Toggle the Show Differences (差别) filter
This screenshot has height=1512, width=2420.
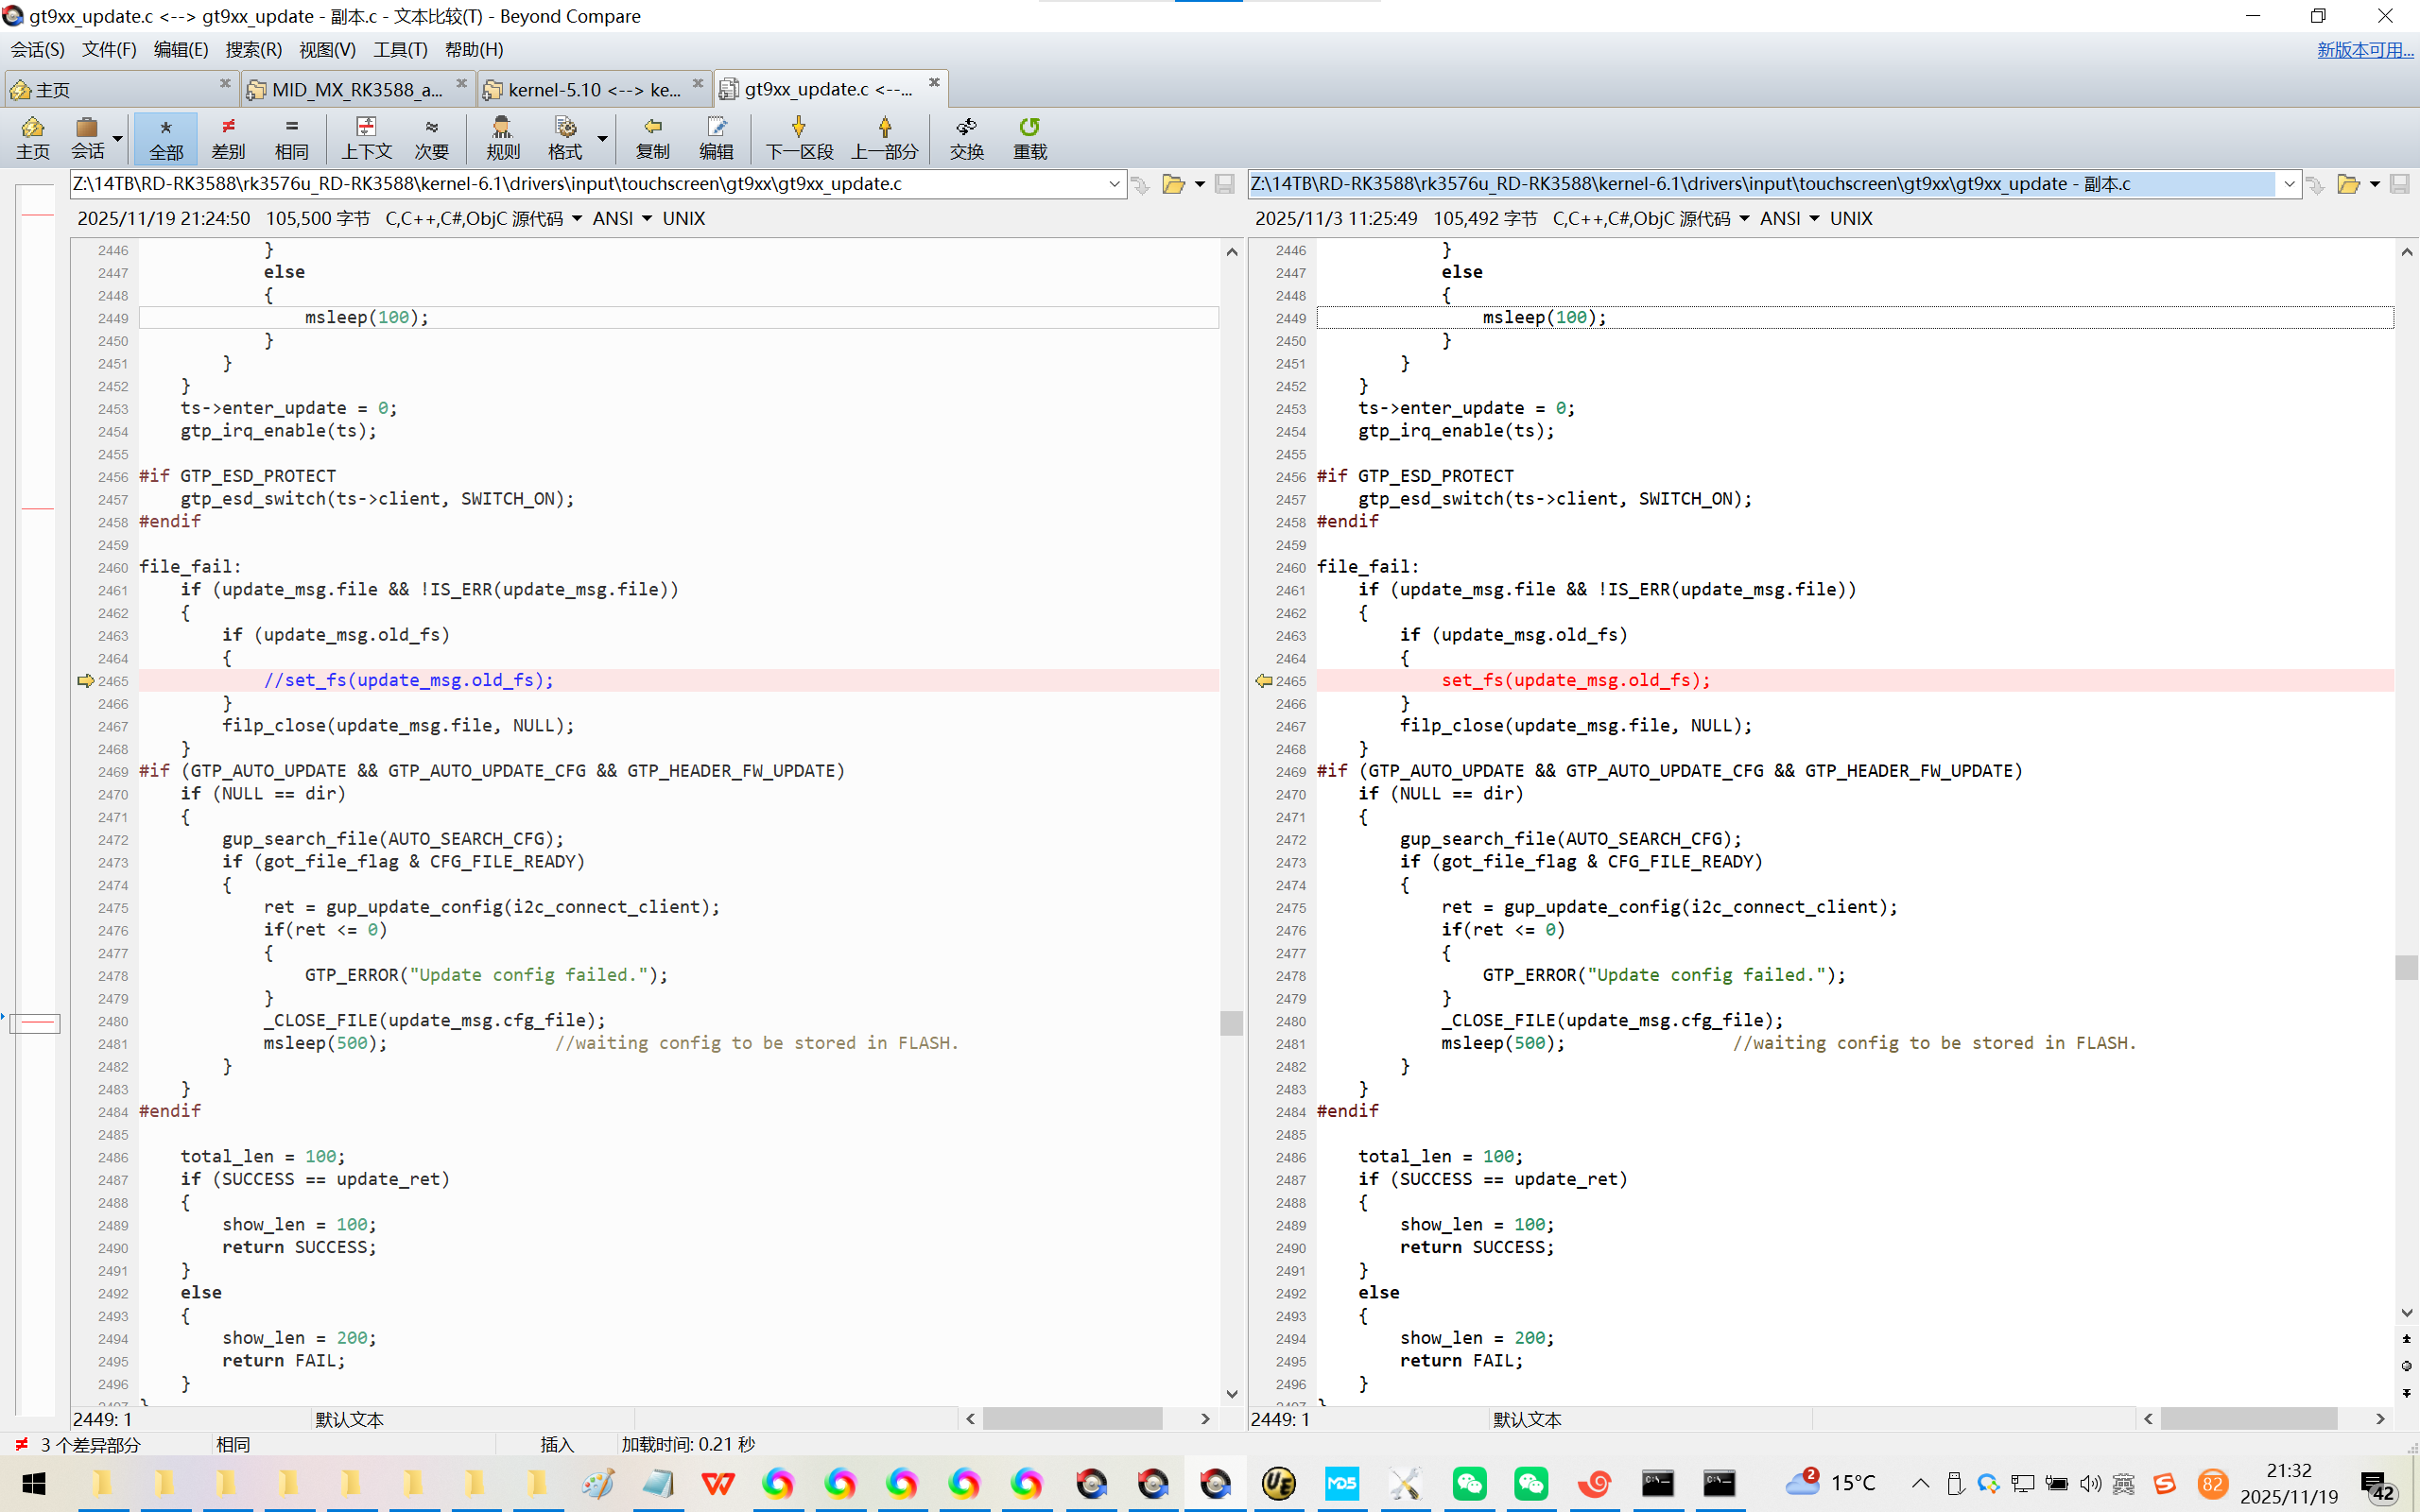click(228, 137)
